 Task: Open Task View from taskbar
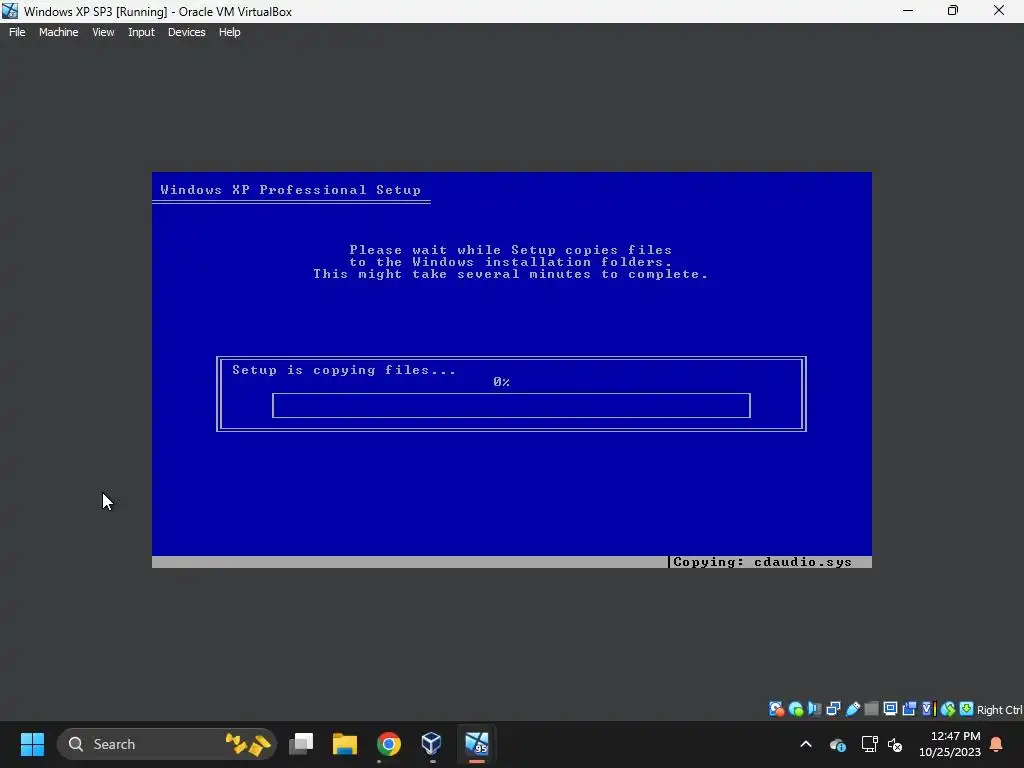click(301, 744)
